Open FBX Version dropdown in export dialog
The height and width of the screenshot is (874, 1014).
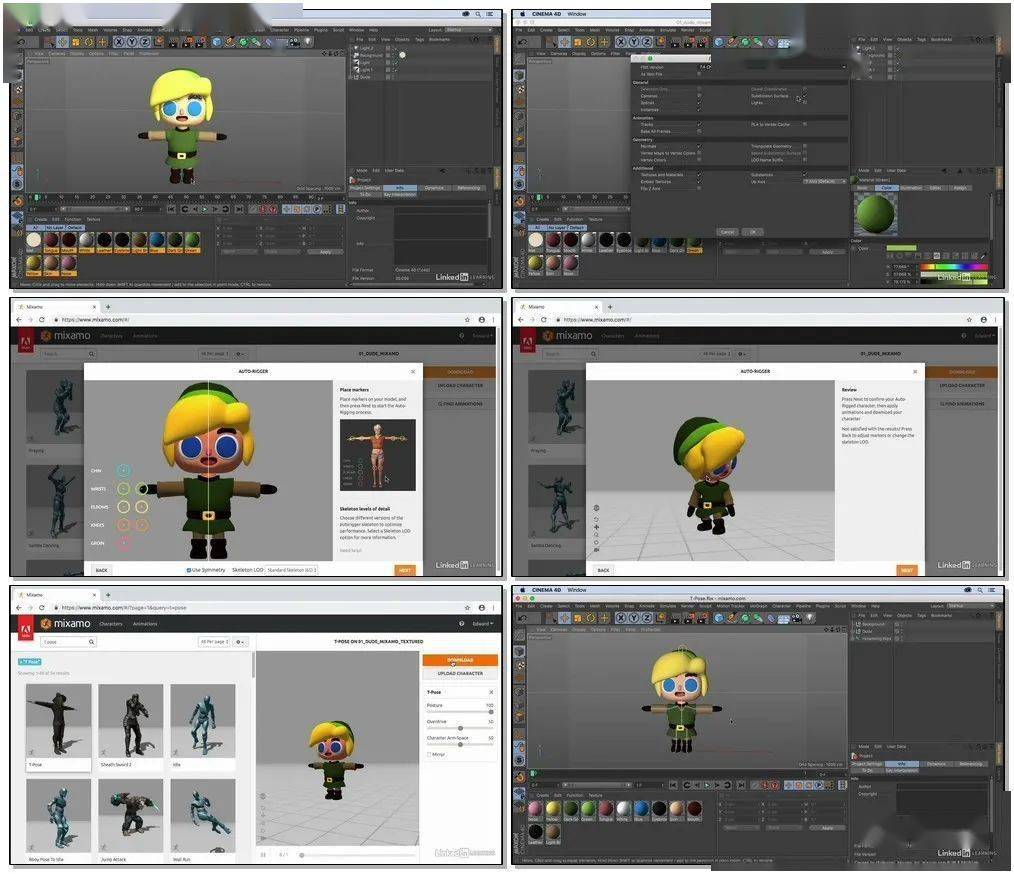pos(771,67)
